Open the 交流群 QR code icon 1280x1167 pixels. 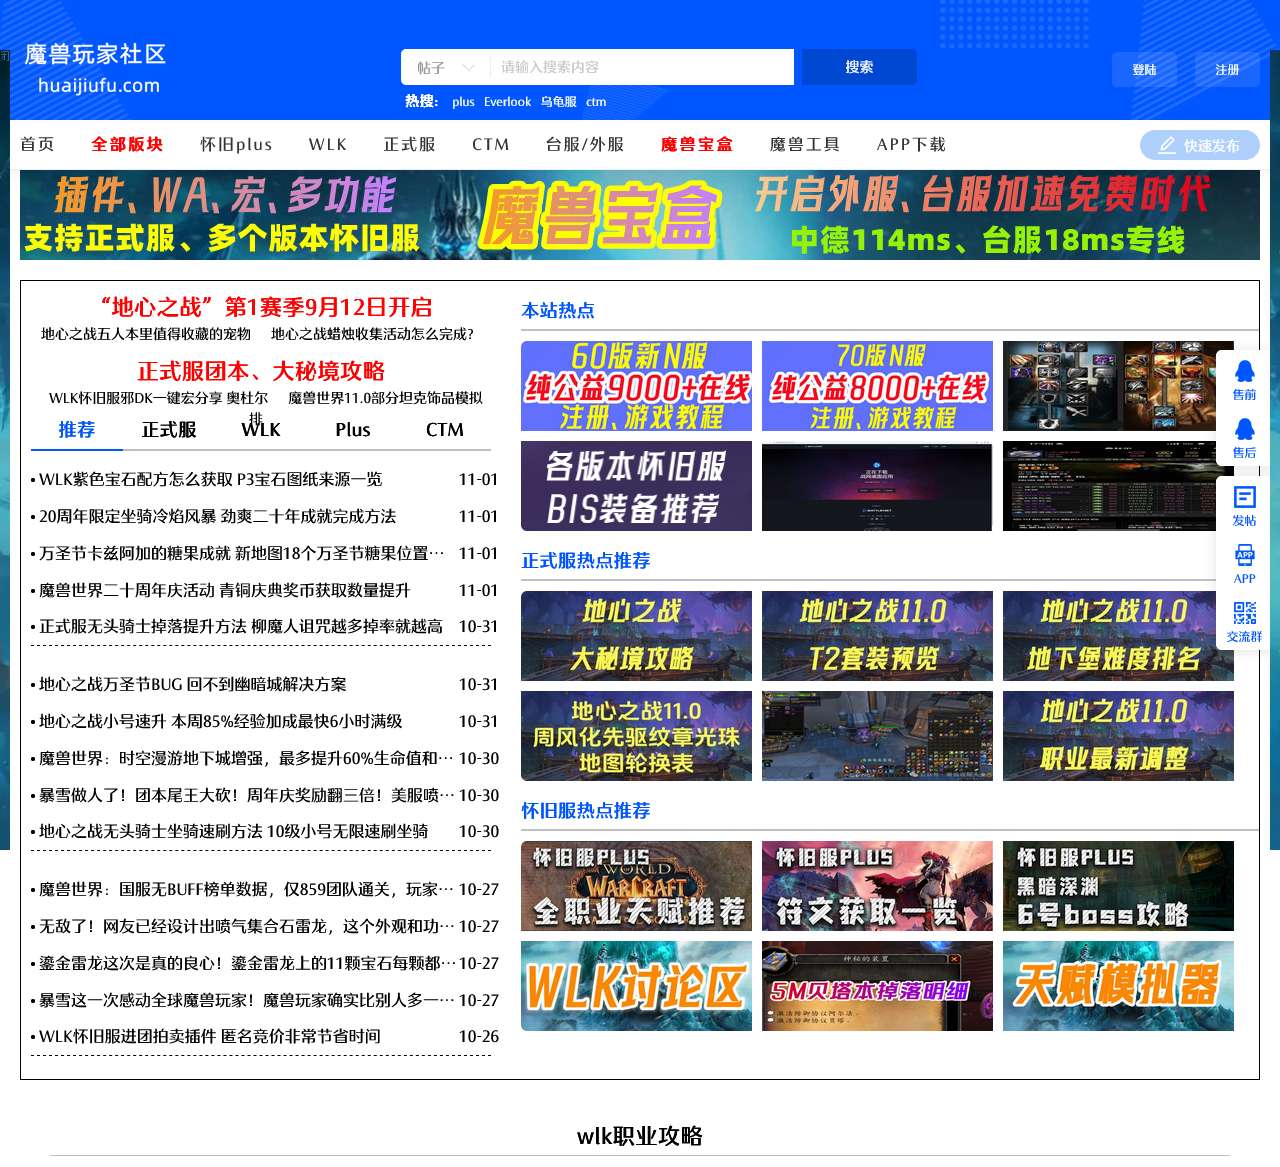(1244, 613)
